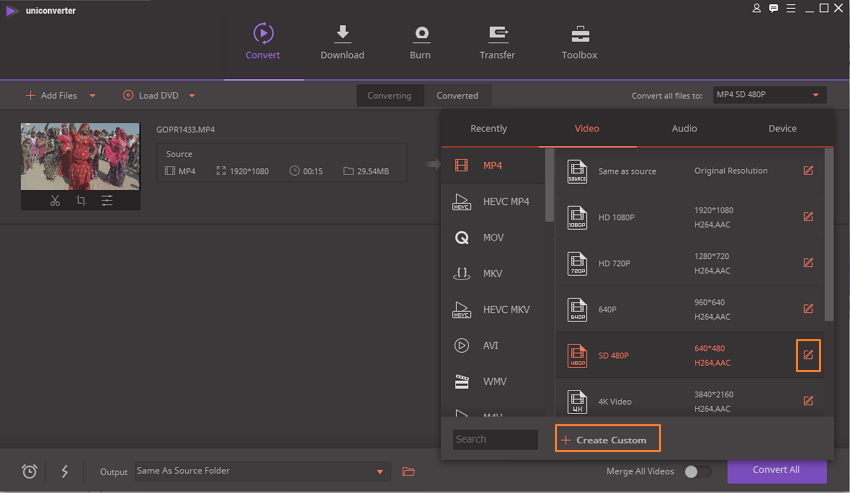This screenshot has width=850, height=493.
Task: Switch to Audio tab
Action: click(684, 129)
